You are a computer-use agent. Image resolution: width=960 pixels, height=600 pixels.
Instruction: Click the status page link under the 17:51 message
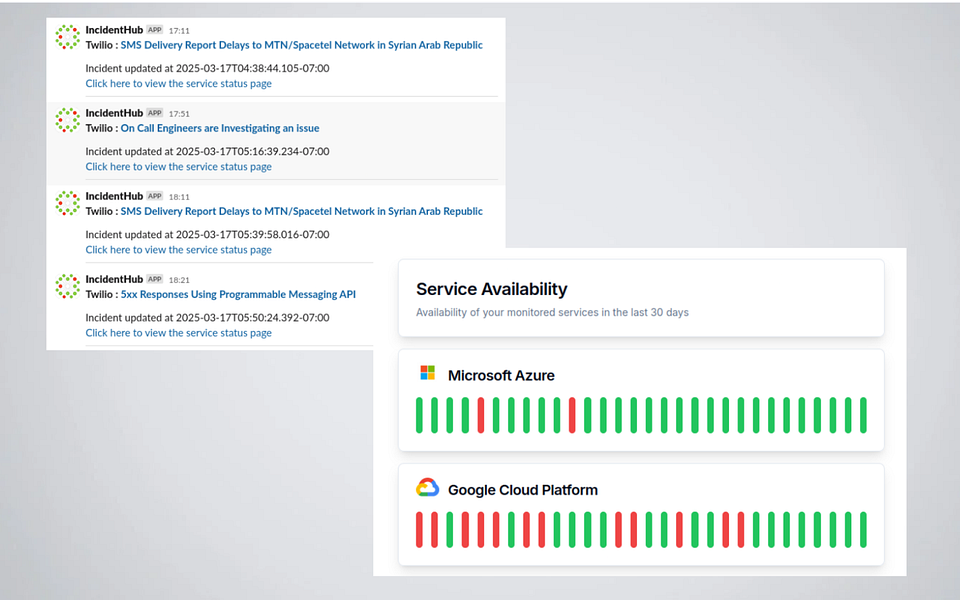click(x=178, y=167)
